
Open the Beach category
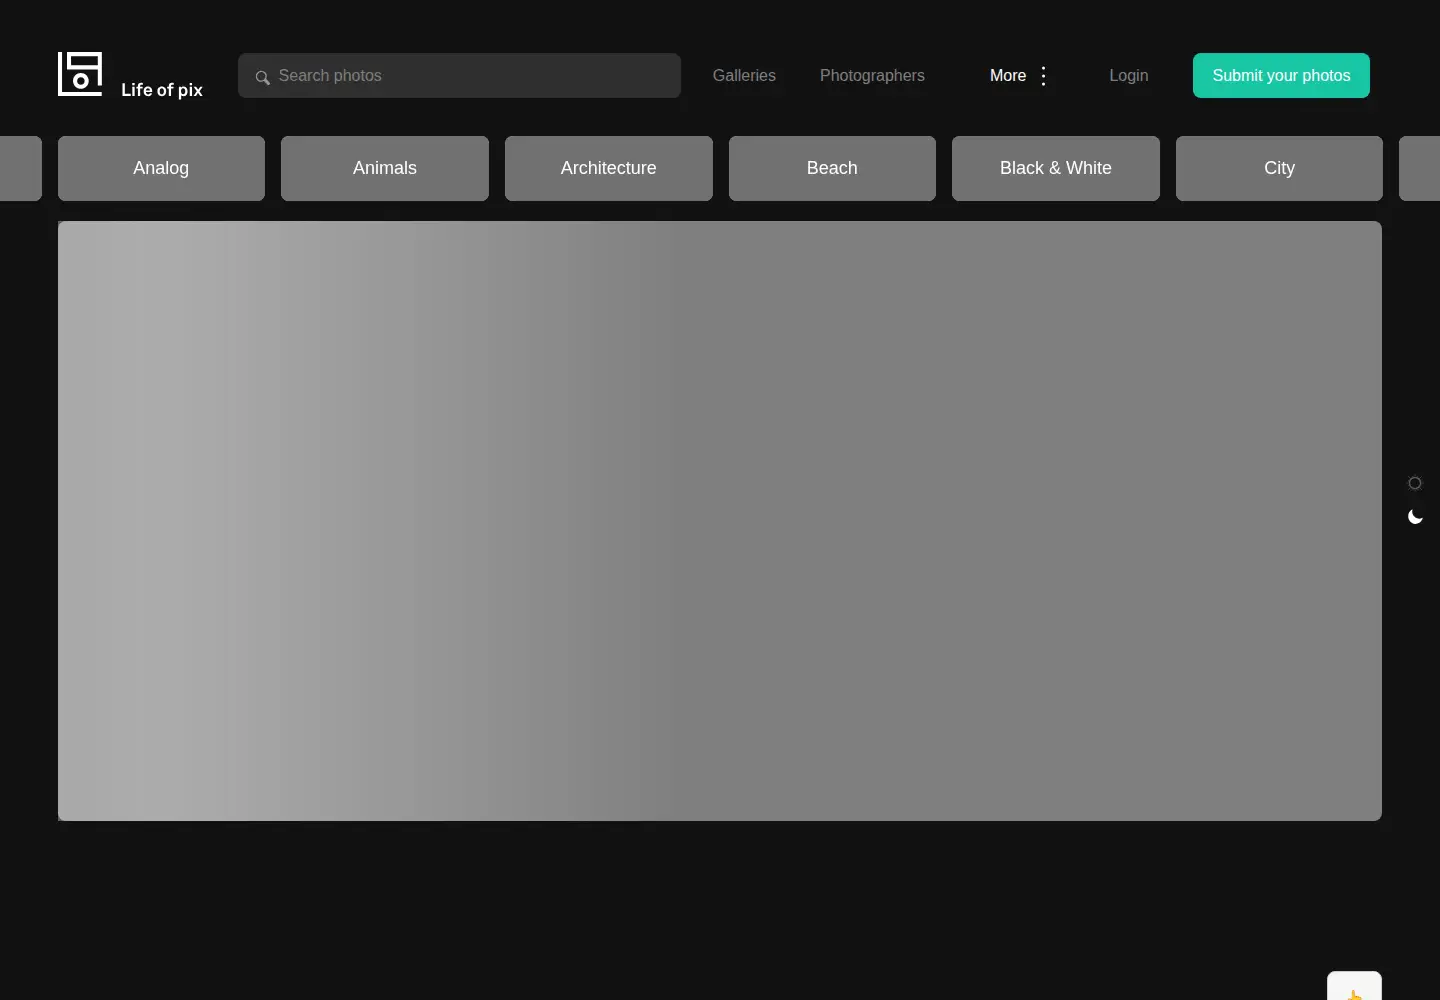point(832,168)
